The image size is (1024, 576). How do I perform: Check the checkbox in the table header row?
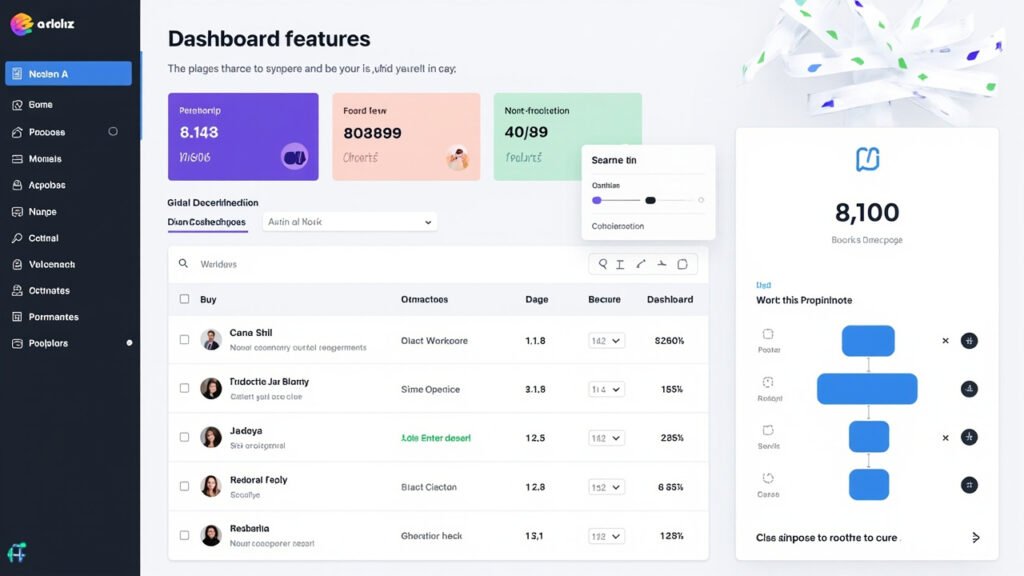pyautogui.click(x=185, y=299)
